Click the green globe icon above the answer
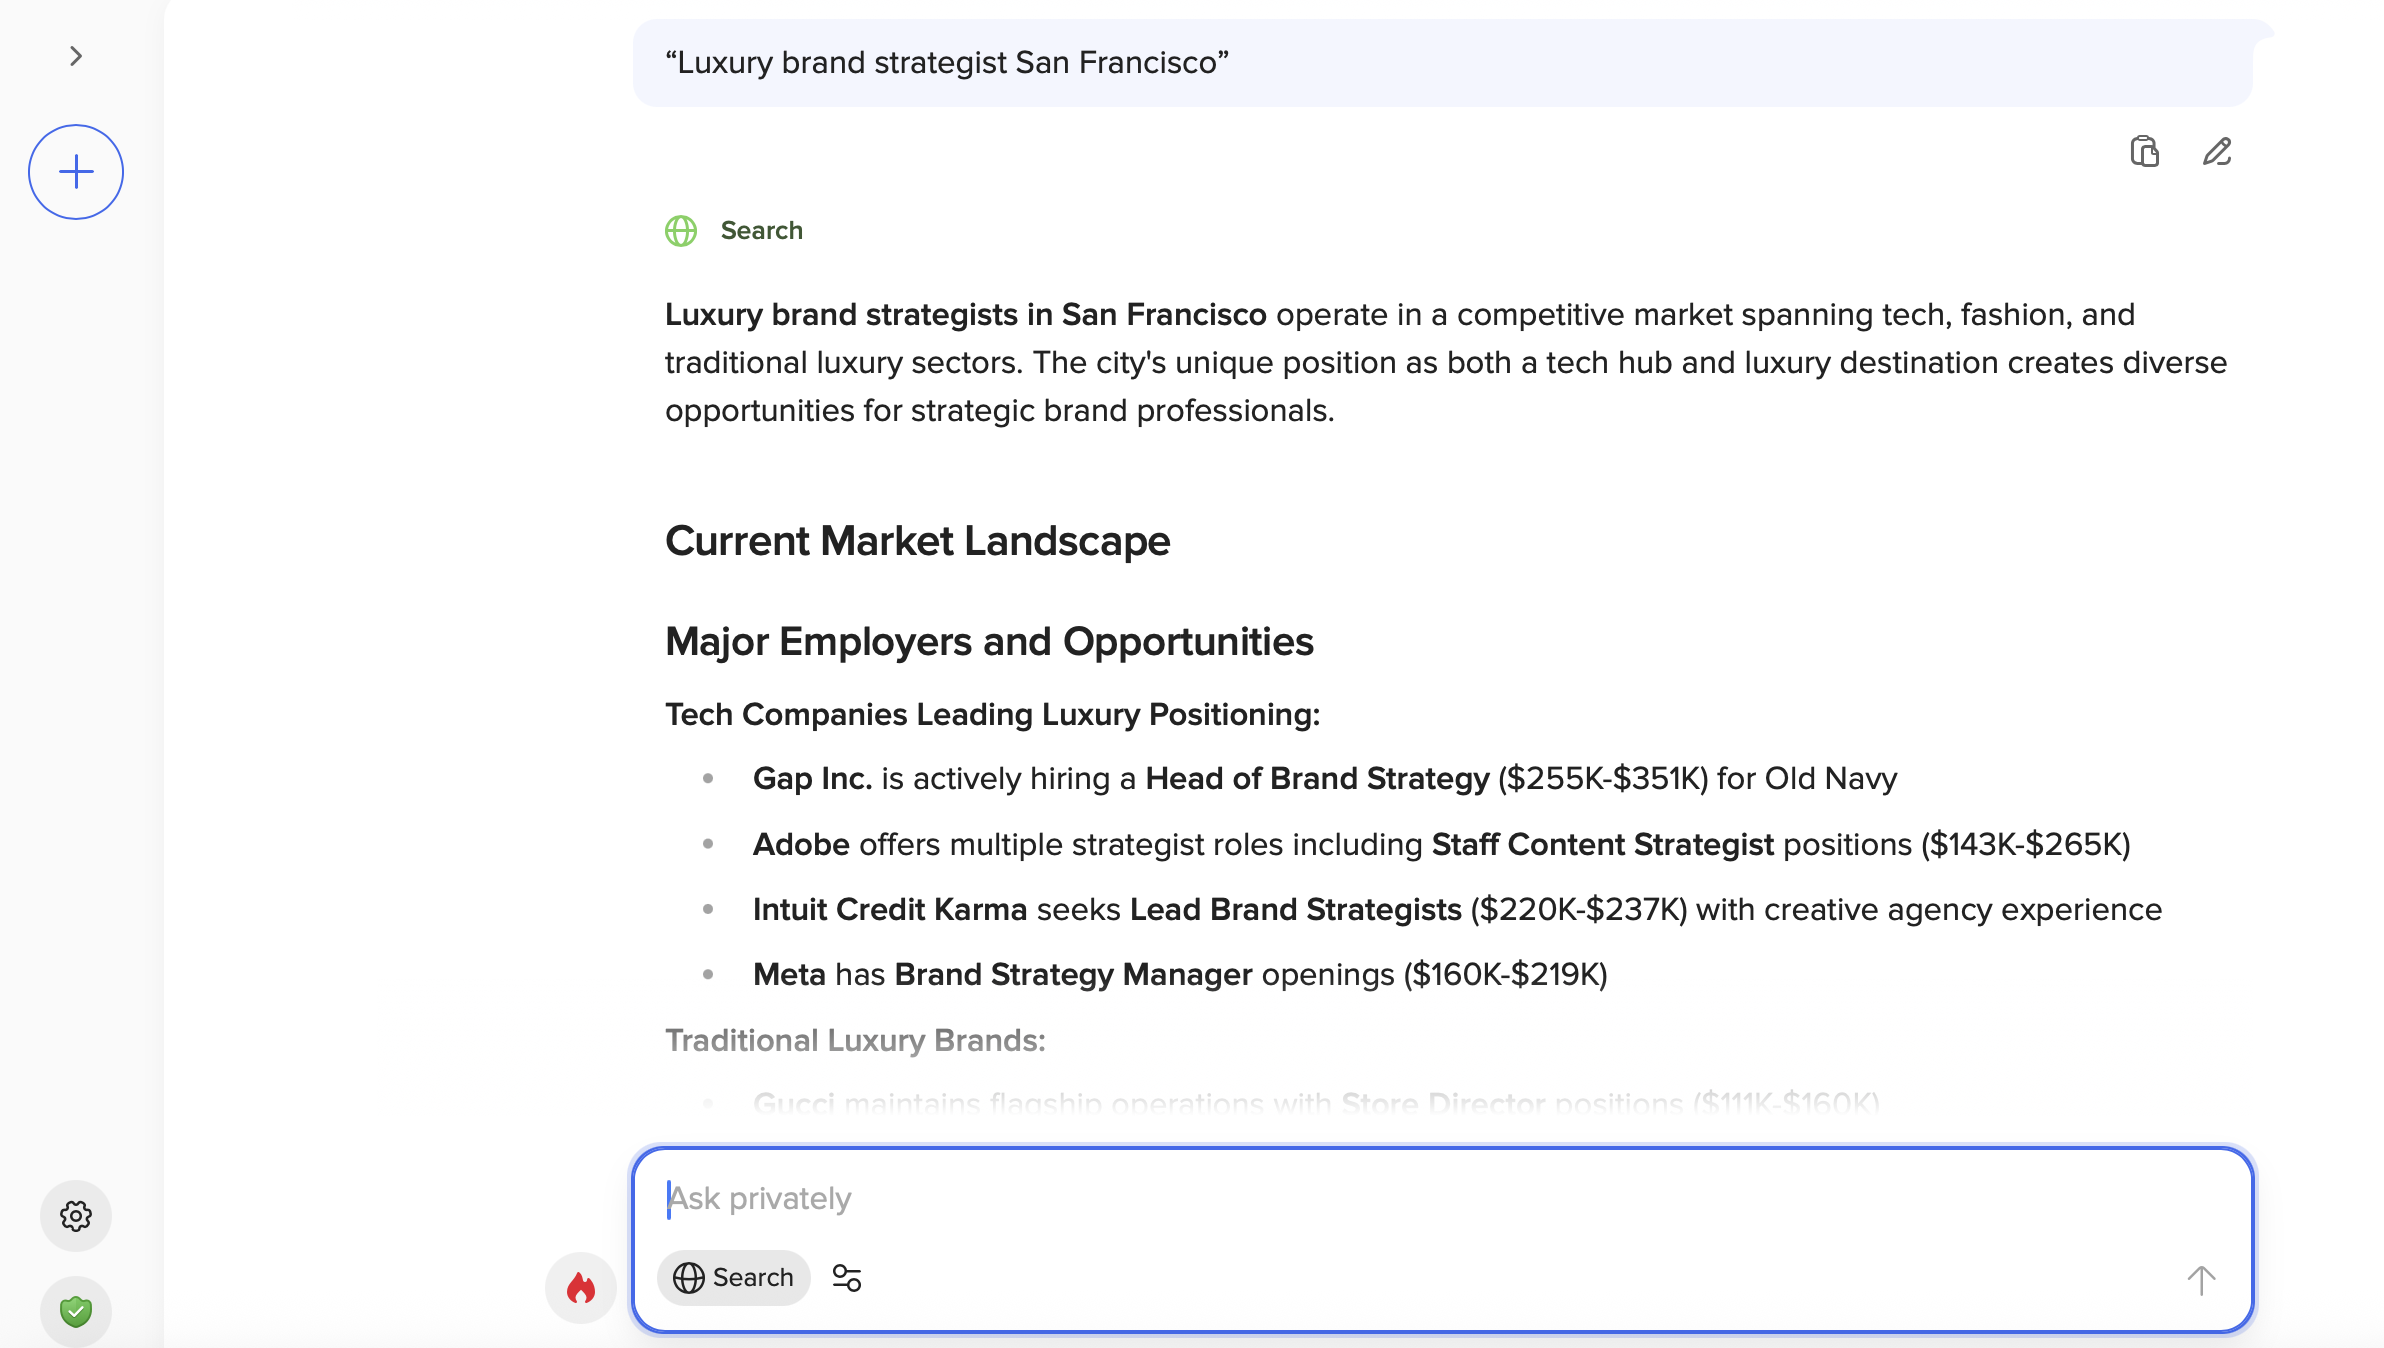2384x1348 pixels. pos(681,231)
